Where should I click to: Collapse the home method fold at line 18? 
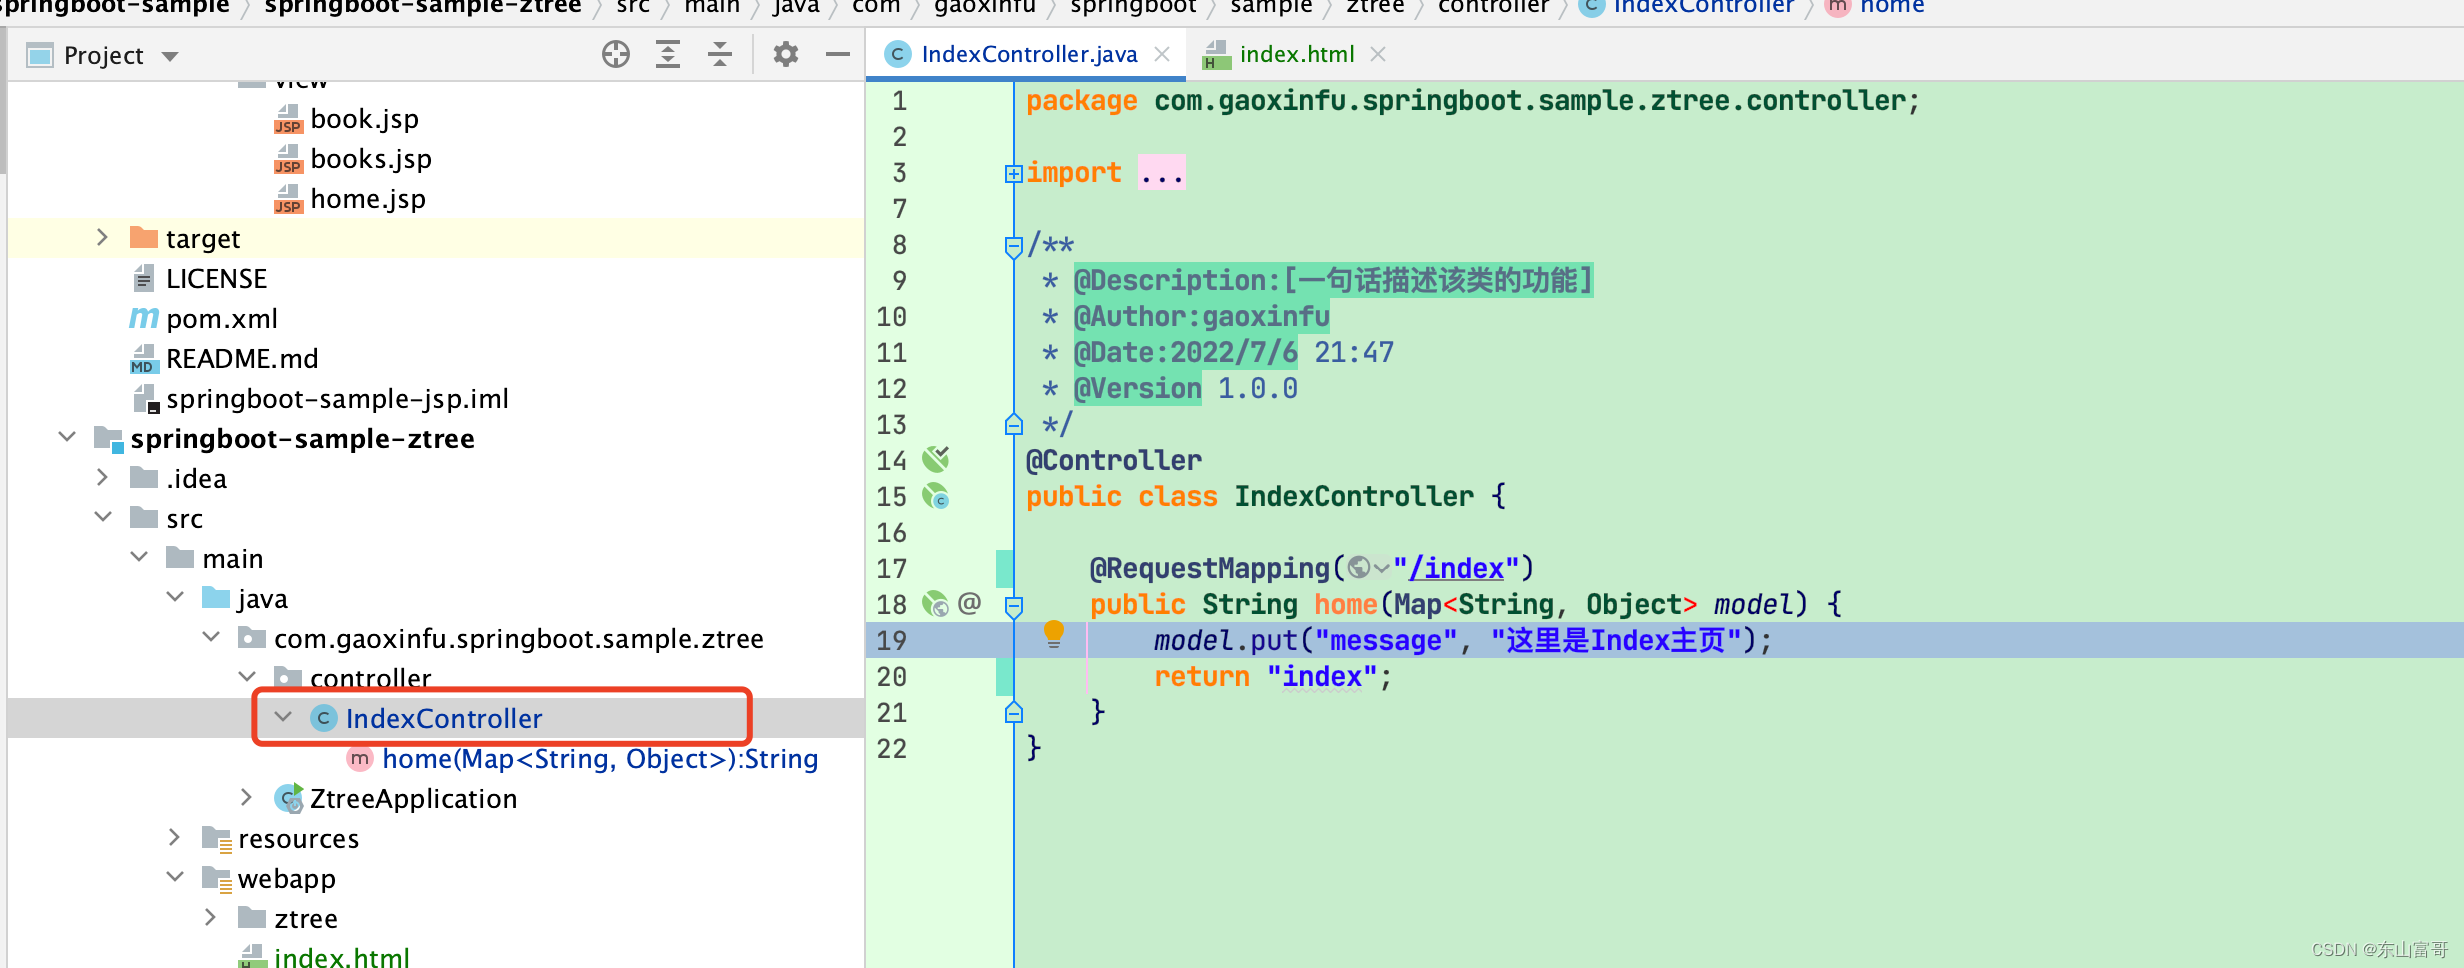click(1013, 606)
